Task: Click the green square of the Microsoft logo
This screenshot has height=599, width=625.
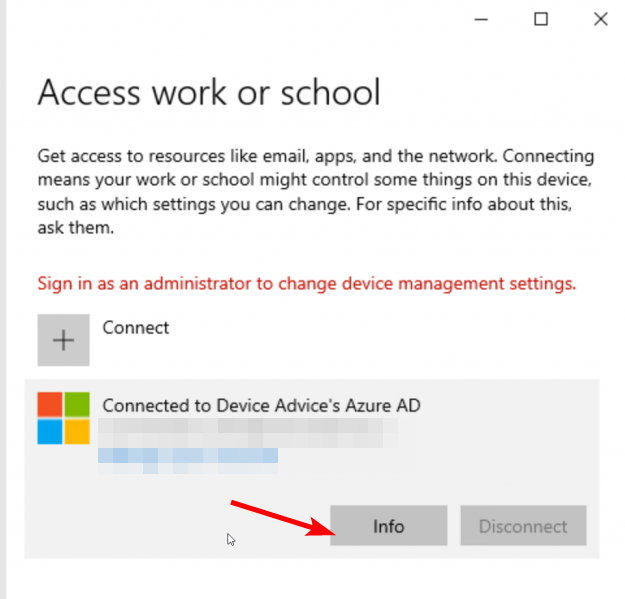Action: point(77,405)
